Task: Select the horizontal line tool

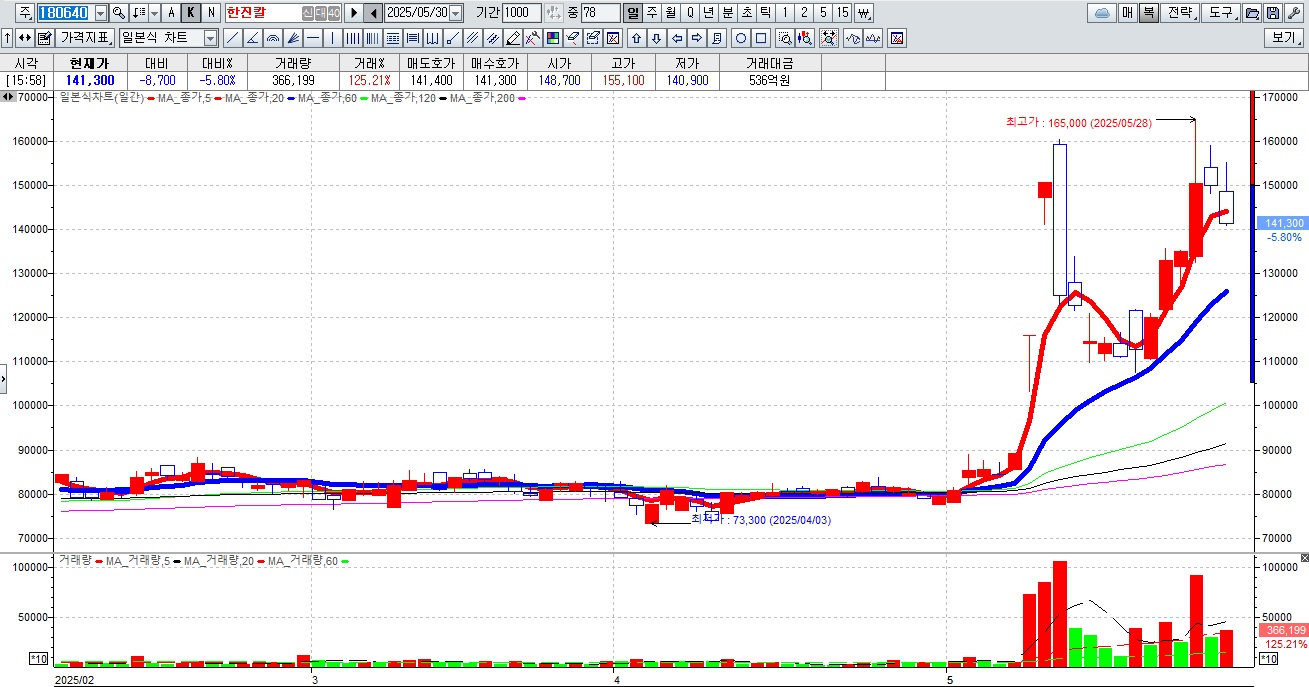Action: tap(312, 38)
